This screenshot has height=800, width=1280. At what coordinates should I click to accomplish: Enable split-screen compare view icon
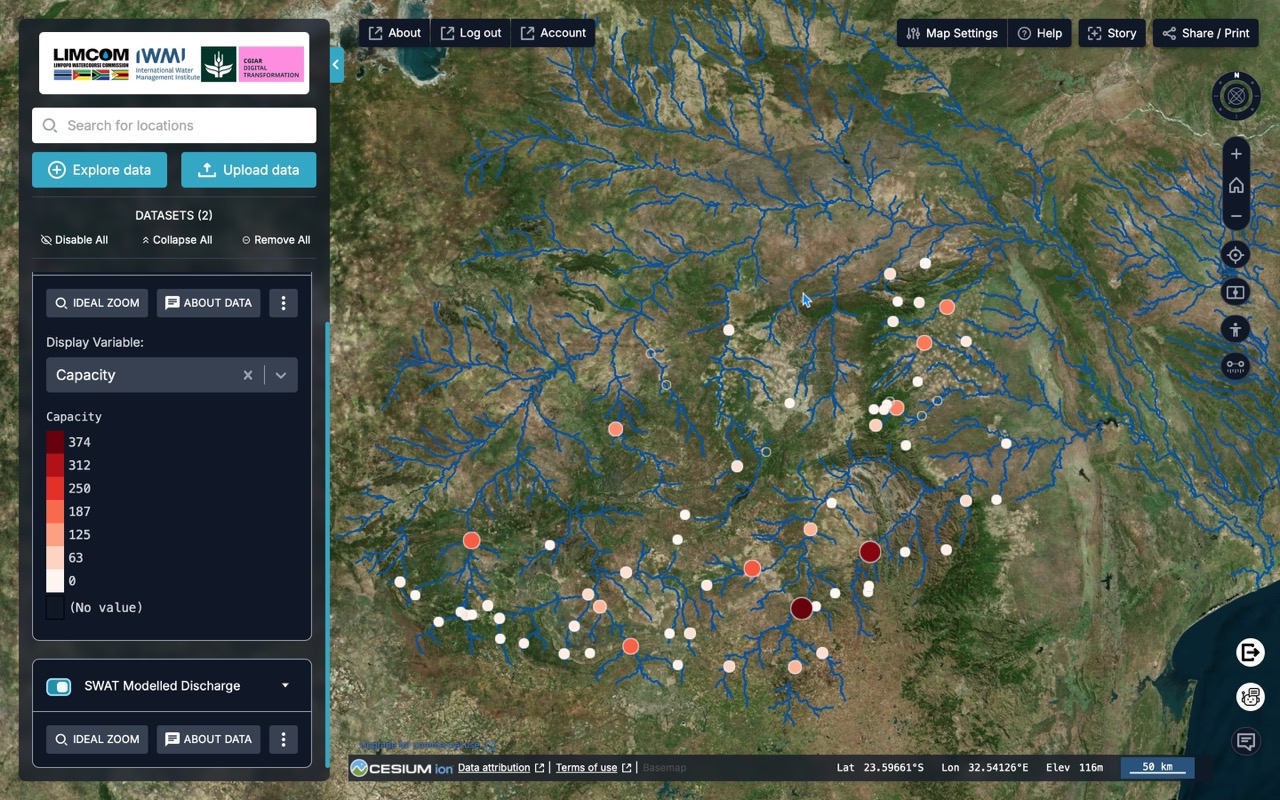tap(1236, 292)
